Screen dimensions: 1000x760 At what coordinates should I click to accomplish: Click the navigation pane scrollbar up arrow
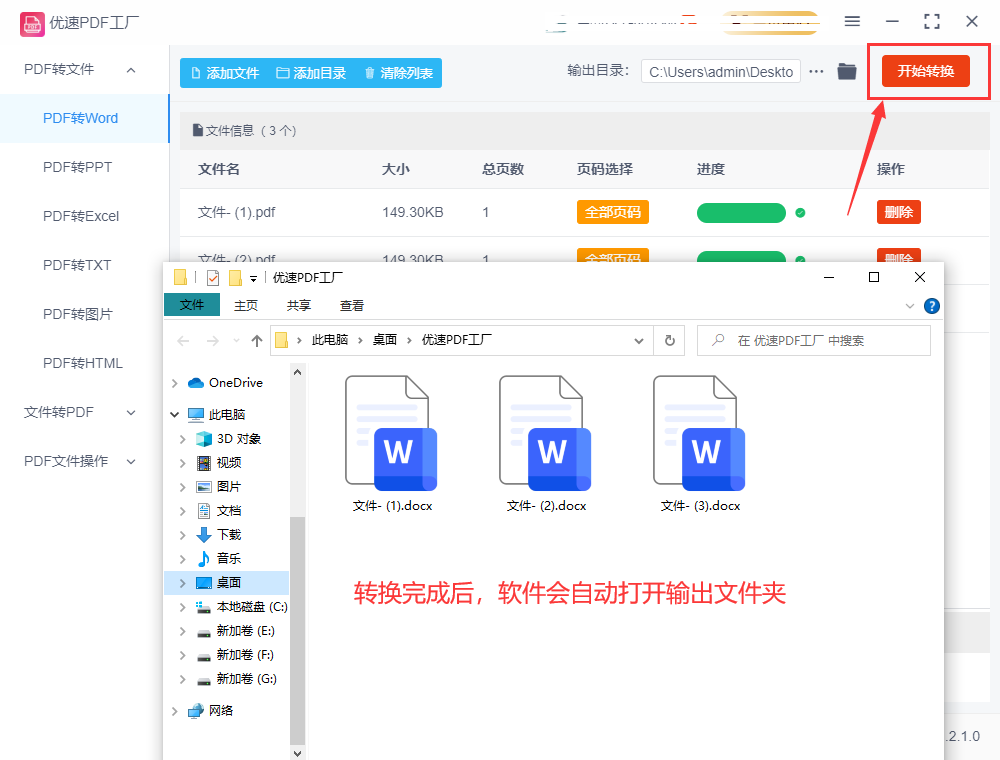(297, 372)
